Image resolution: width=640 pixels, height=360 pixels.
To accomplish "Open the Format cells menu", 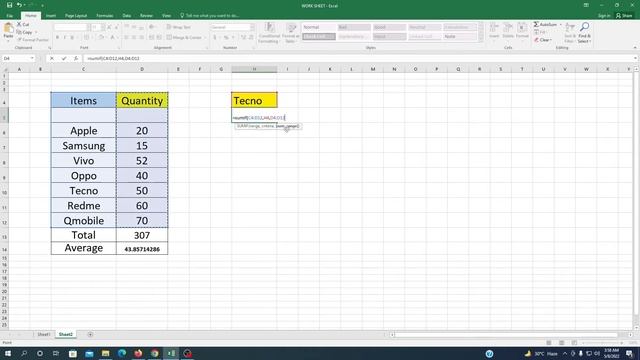I will point(522,31).
